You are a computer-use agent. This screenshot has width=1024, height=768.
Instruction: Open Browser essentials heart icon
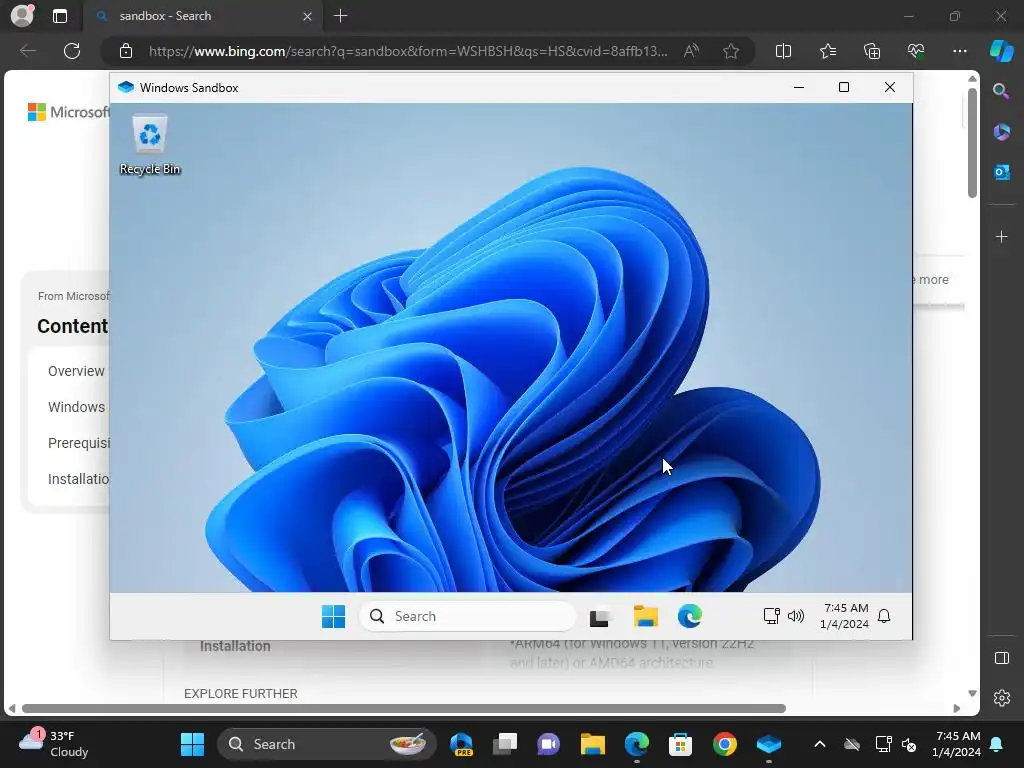pos(916,51)
